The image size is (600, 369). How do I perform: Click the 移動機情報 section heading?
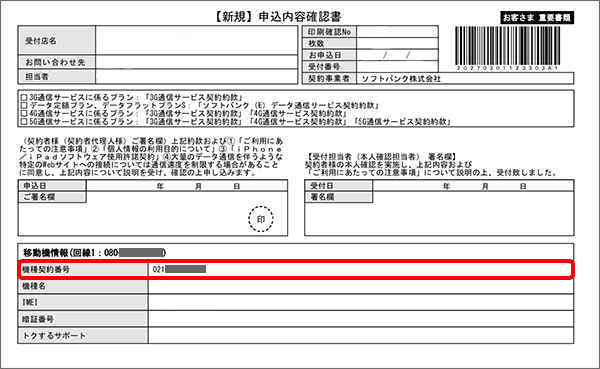click(94, 253)
